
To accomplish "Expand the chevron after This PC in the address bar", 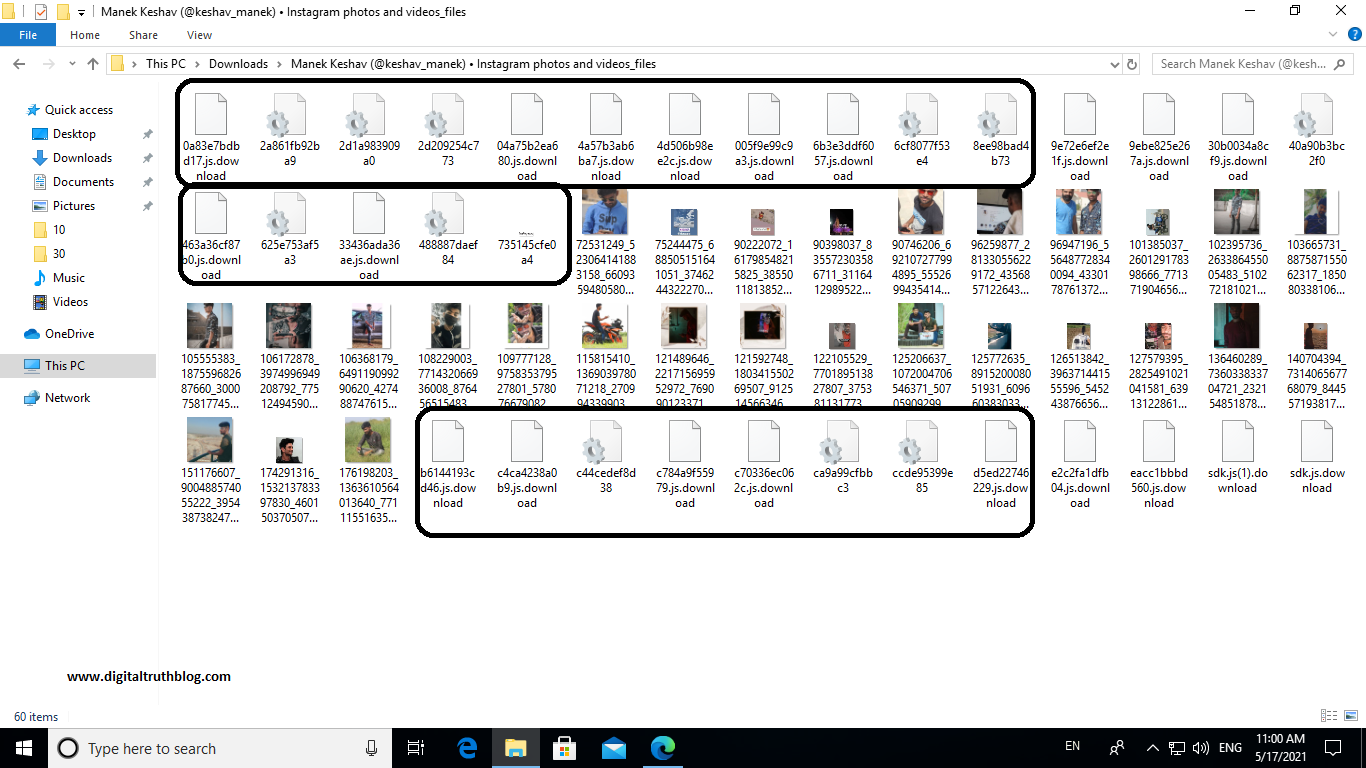I will 197,64.
